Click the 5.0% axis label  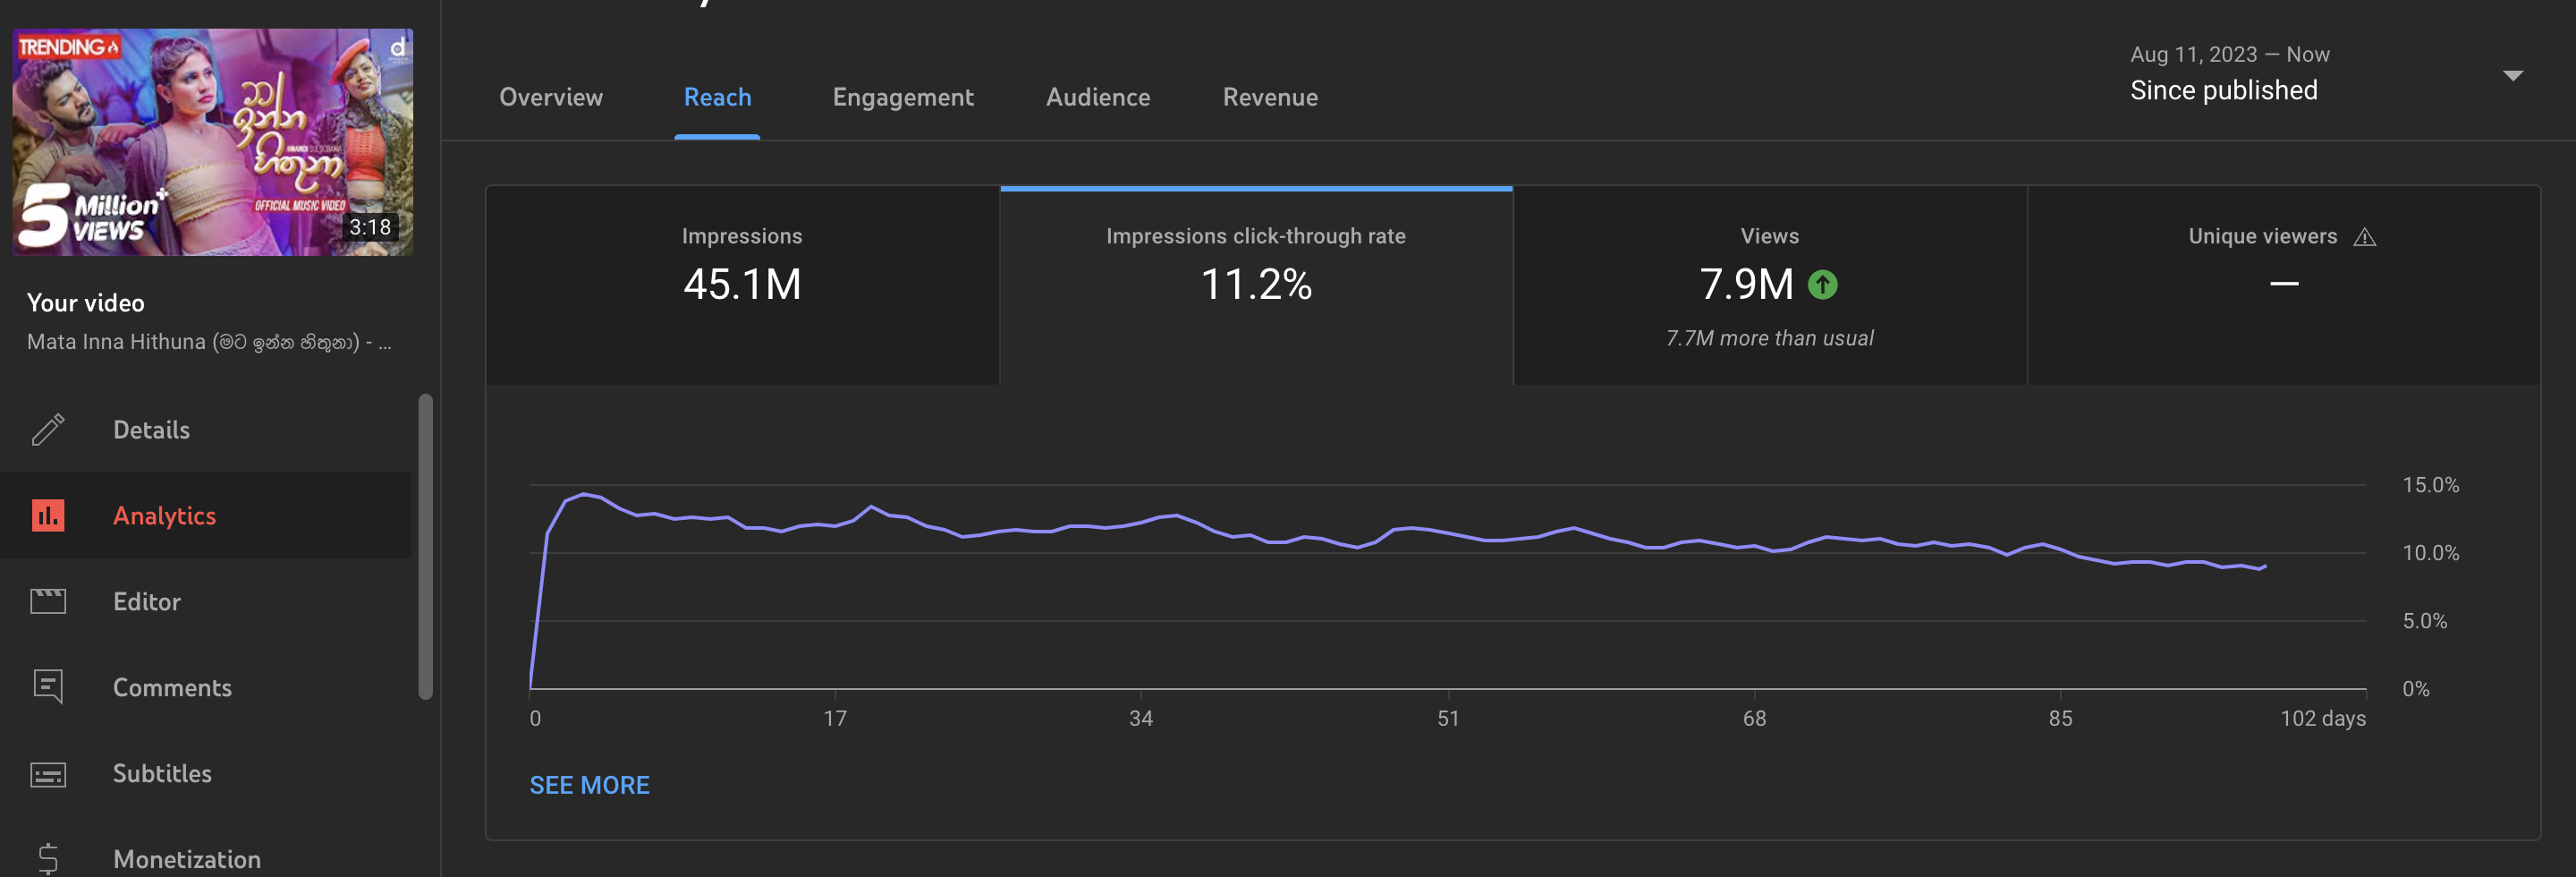tap(2425, 621)
